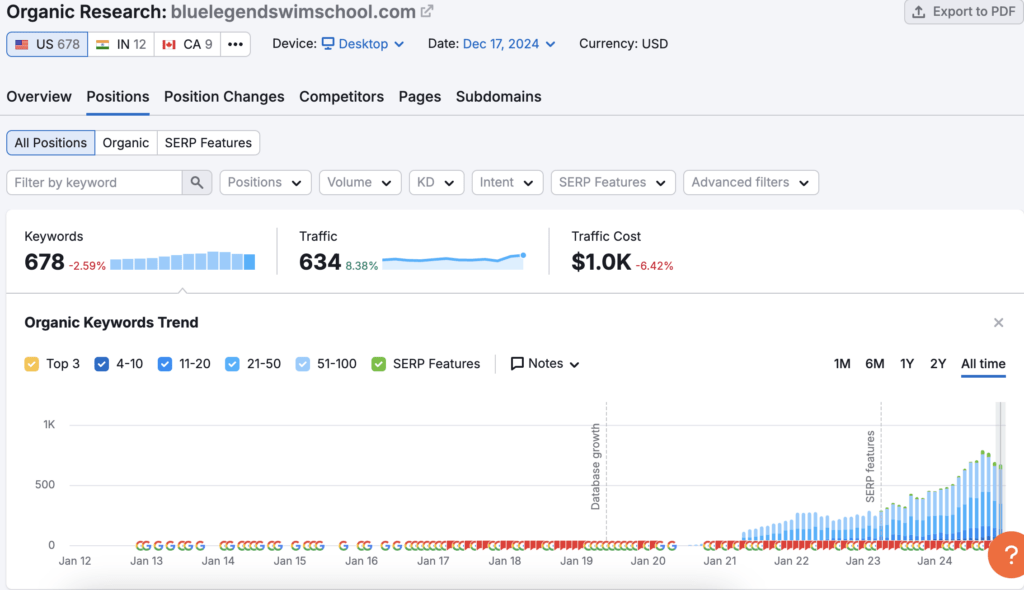Open the Date Dec 17, 2024 dropdown

click(509, 44)
